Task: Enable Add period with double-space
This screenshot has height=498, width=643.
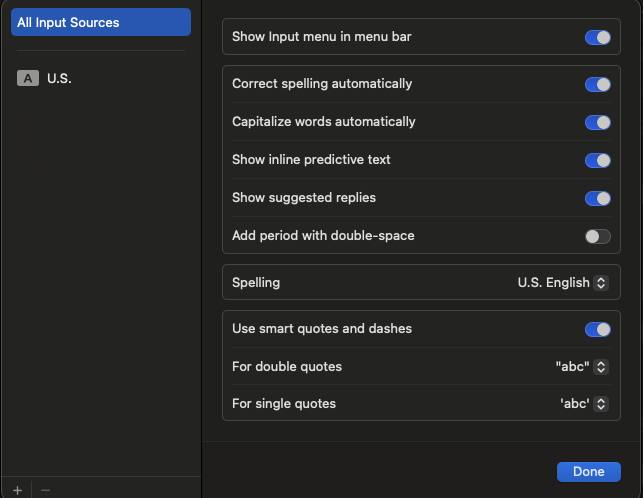Action: pyautogui.click(x=597, y=236)
